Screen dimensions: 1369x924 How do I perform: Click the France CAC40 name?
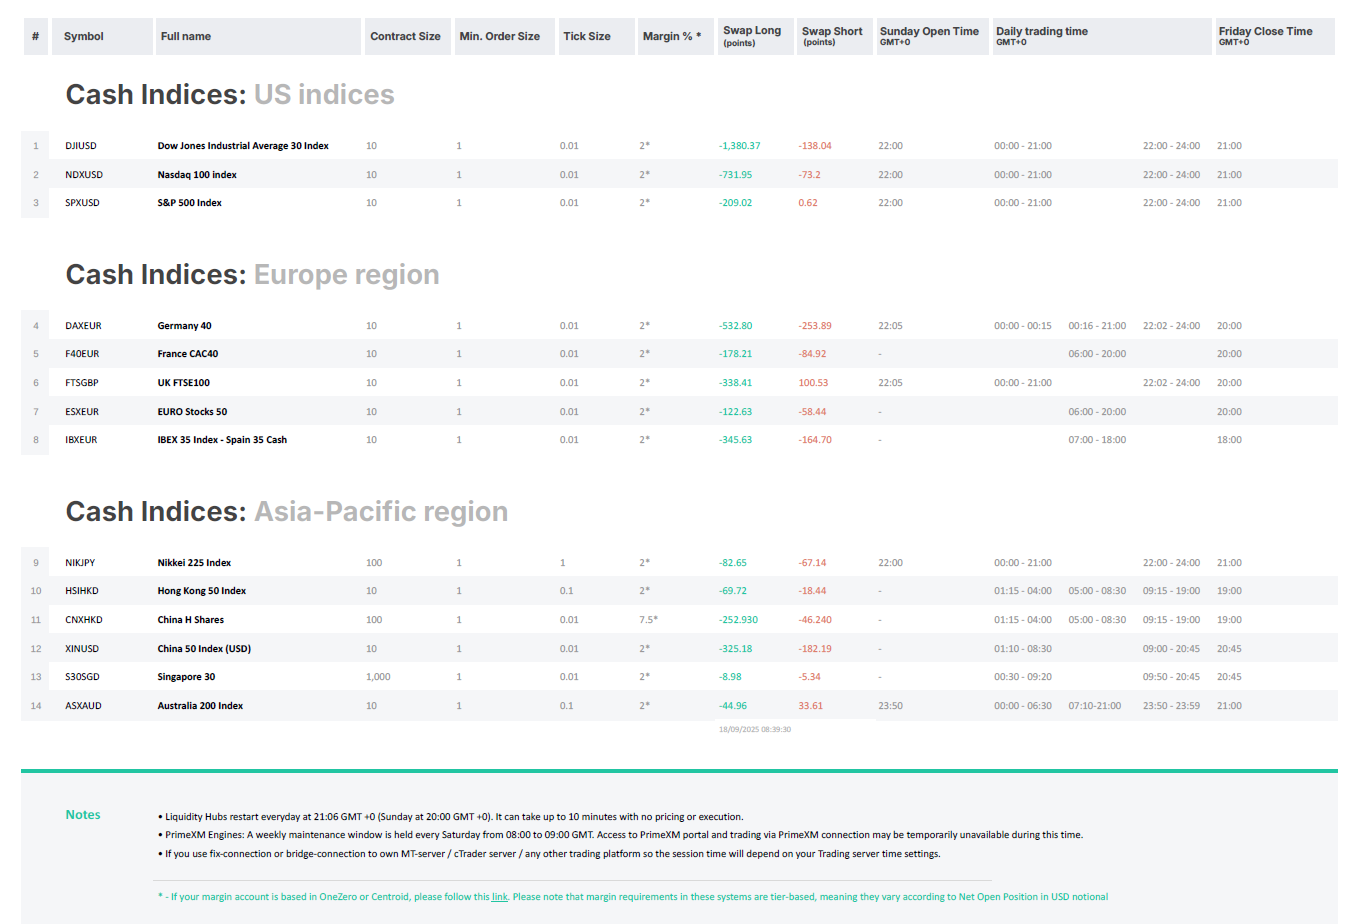[188, 354]
